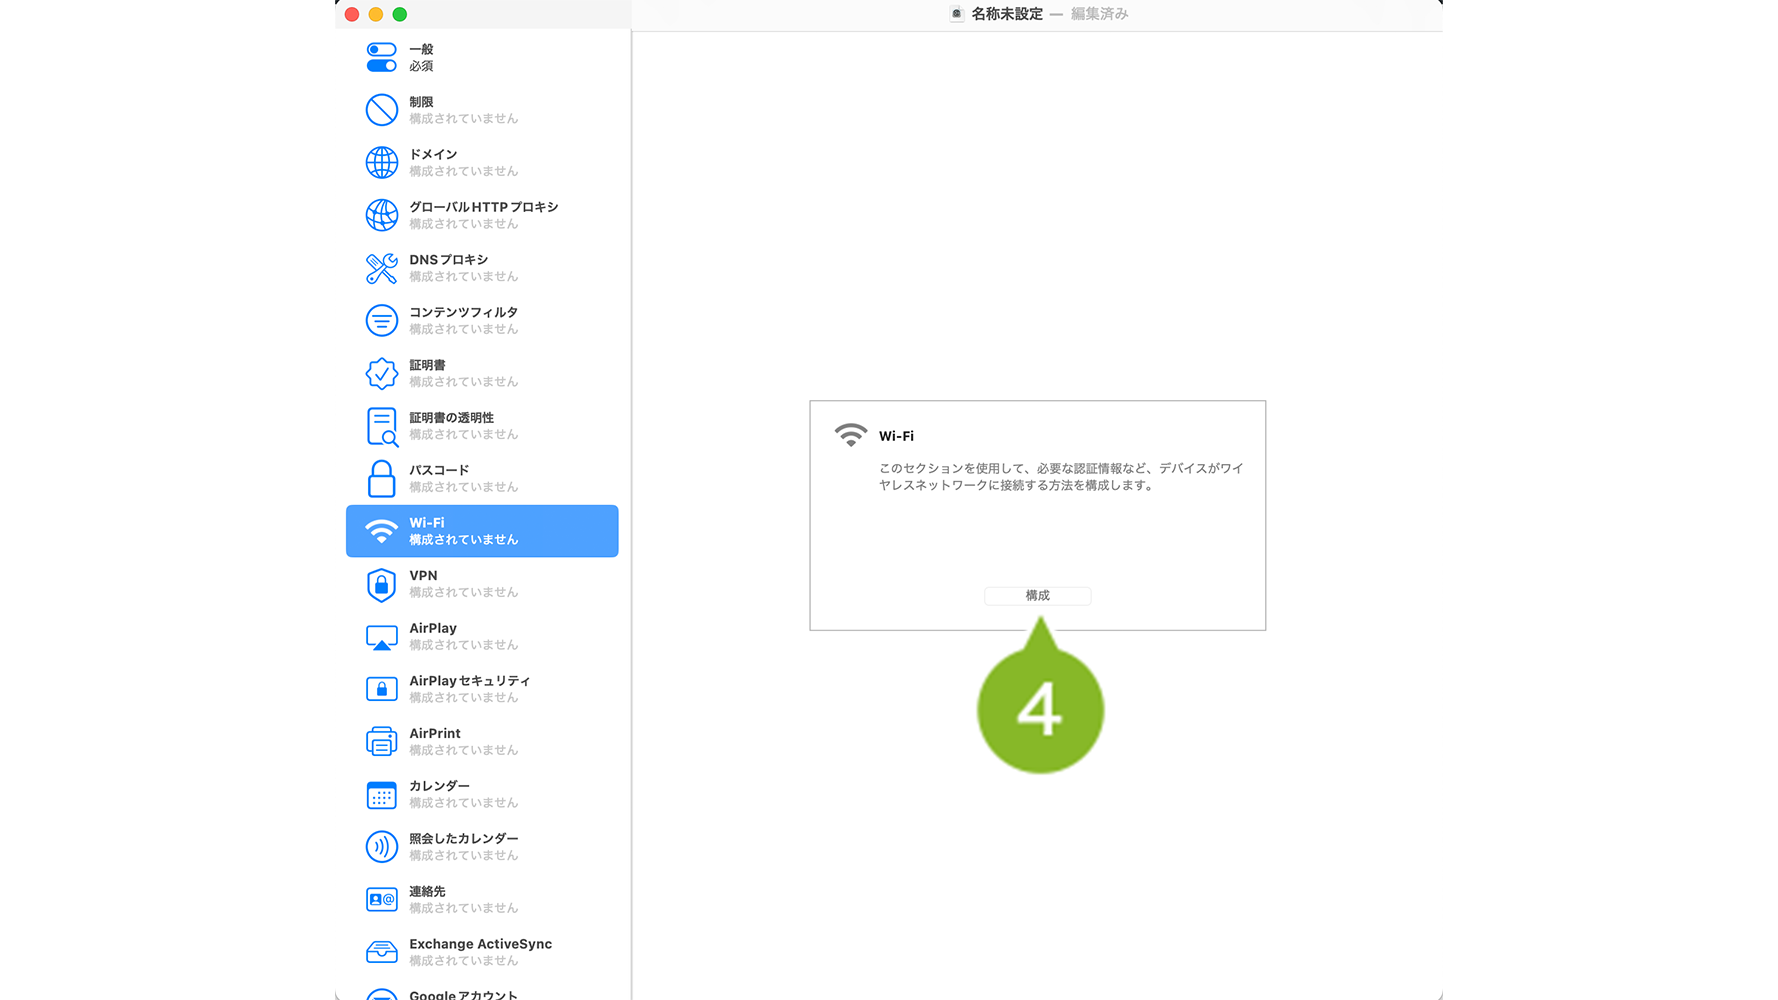Click the コンテンツフィルタ icon

[381, 320]
